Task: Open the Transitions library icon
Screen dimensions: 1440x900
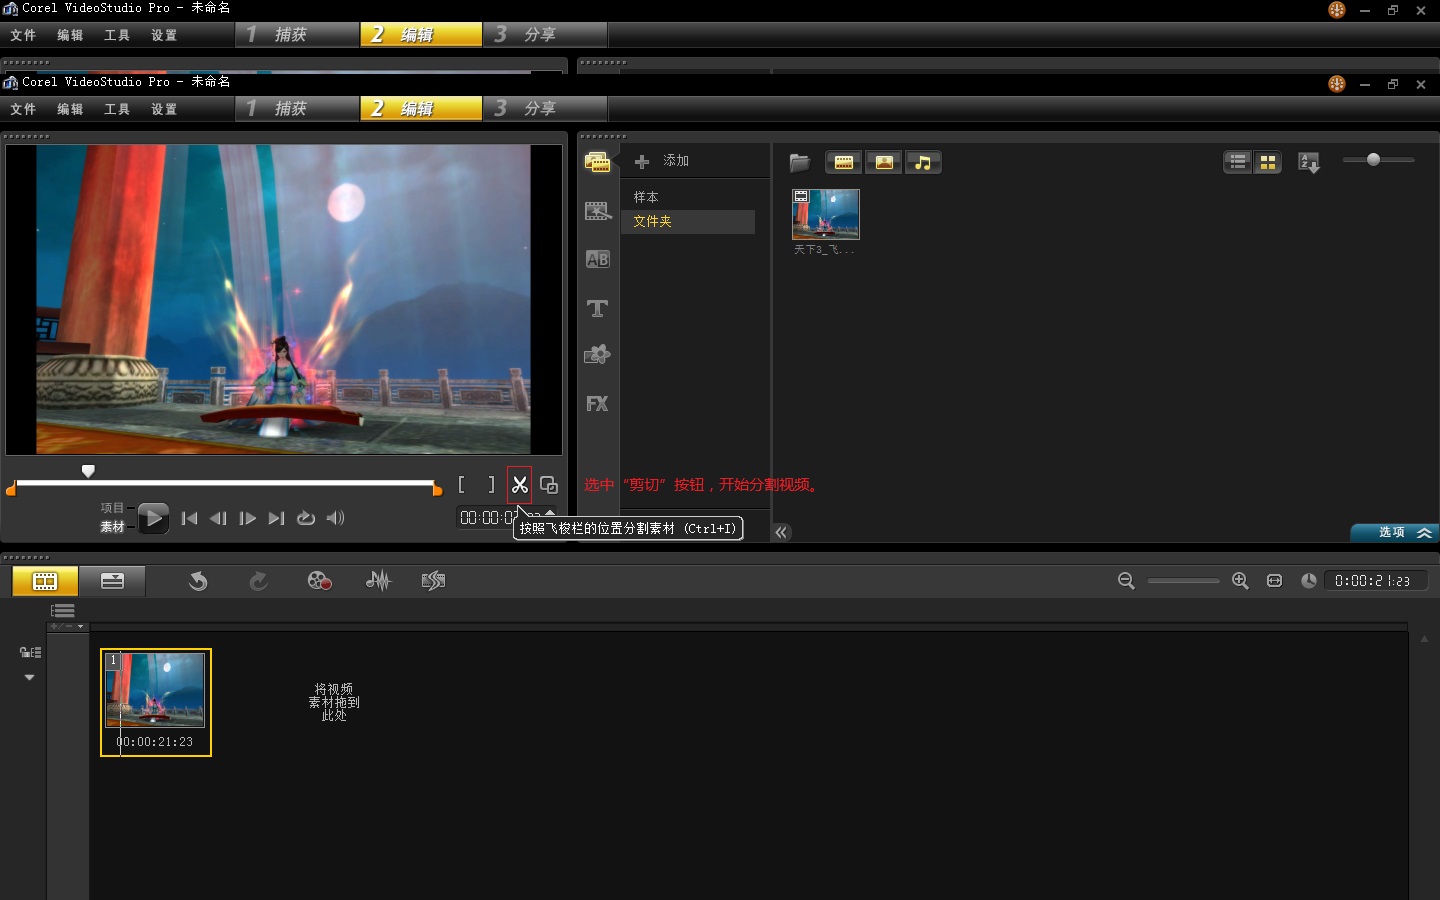Action: click(597, 211)
